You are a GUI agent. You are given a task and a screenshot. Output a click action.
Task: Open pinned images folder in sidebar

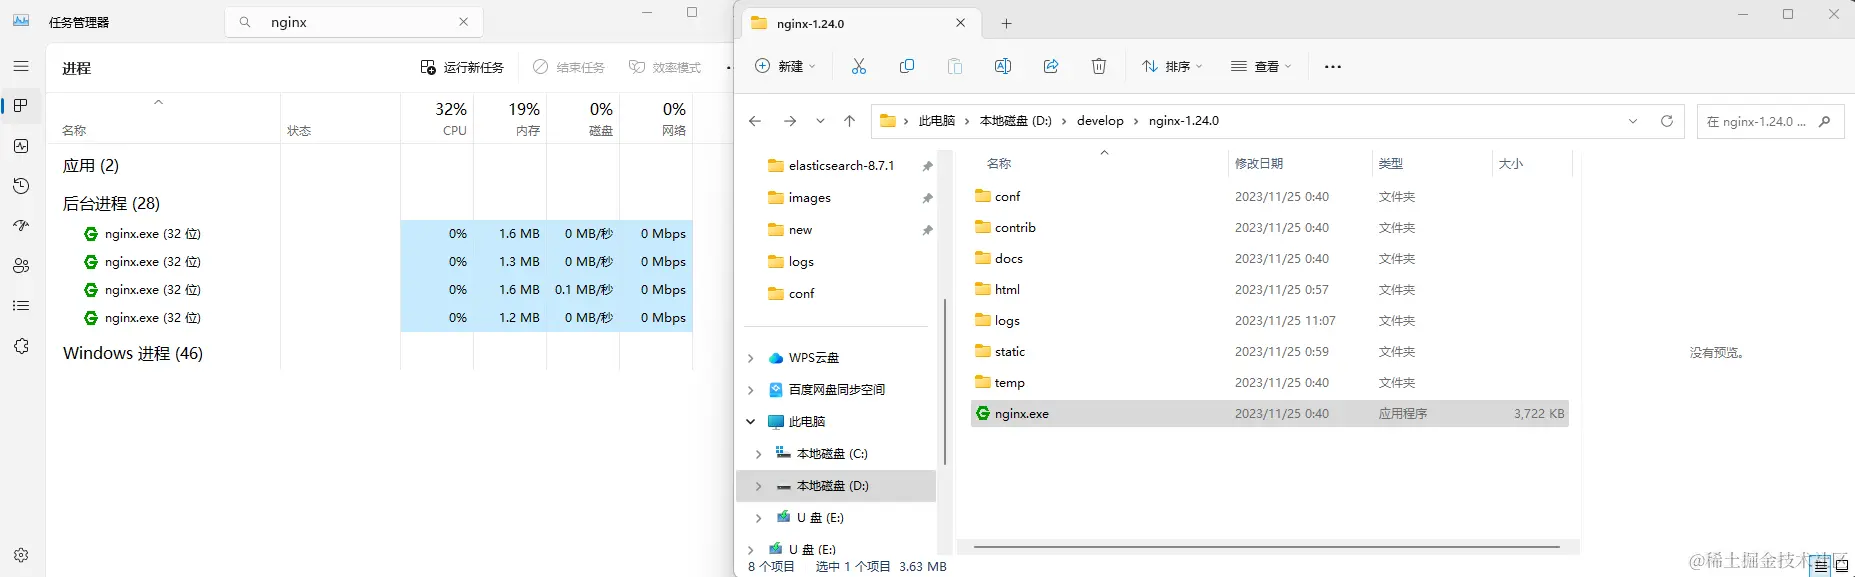[x=809, y=198]
